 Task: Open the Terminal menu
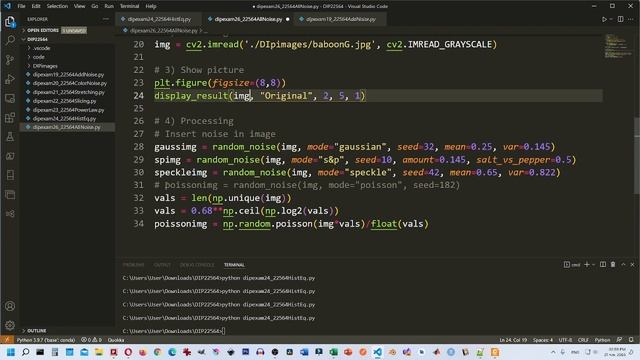tap(129, 6)
